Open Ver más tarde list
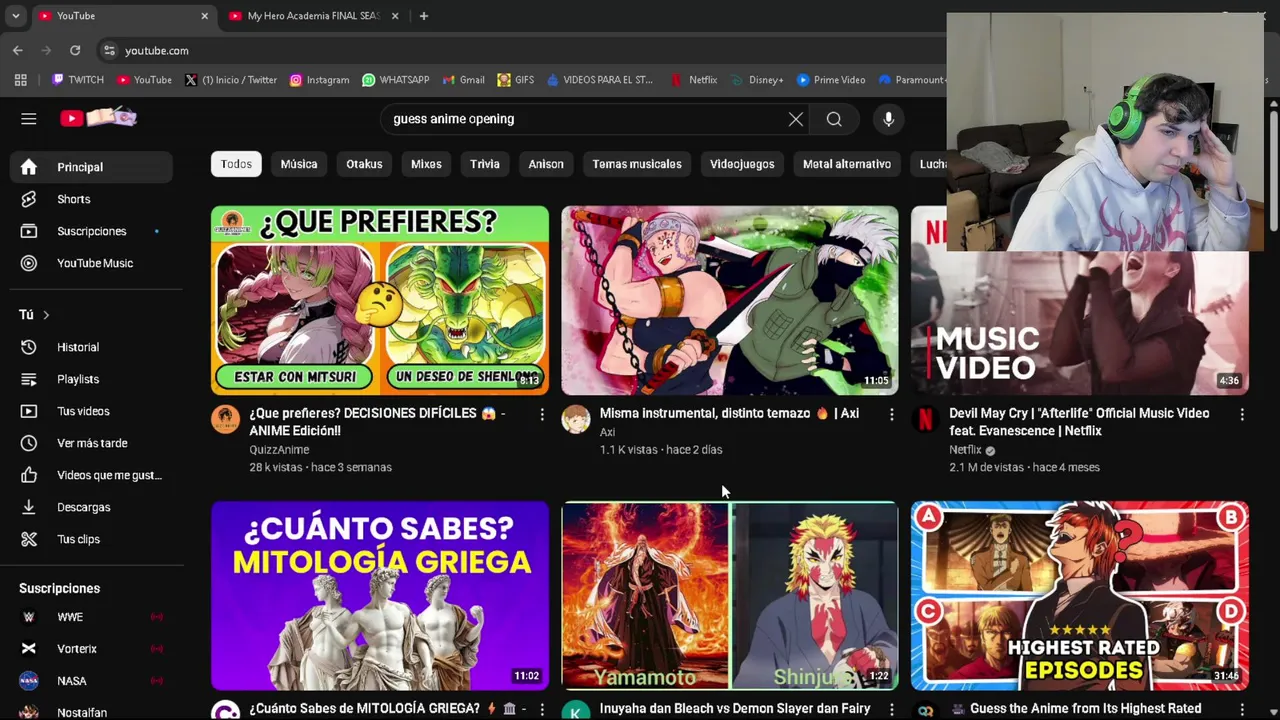Image resolution: width=1280 pixels, height=720 pixels. (x=91, y=443)
